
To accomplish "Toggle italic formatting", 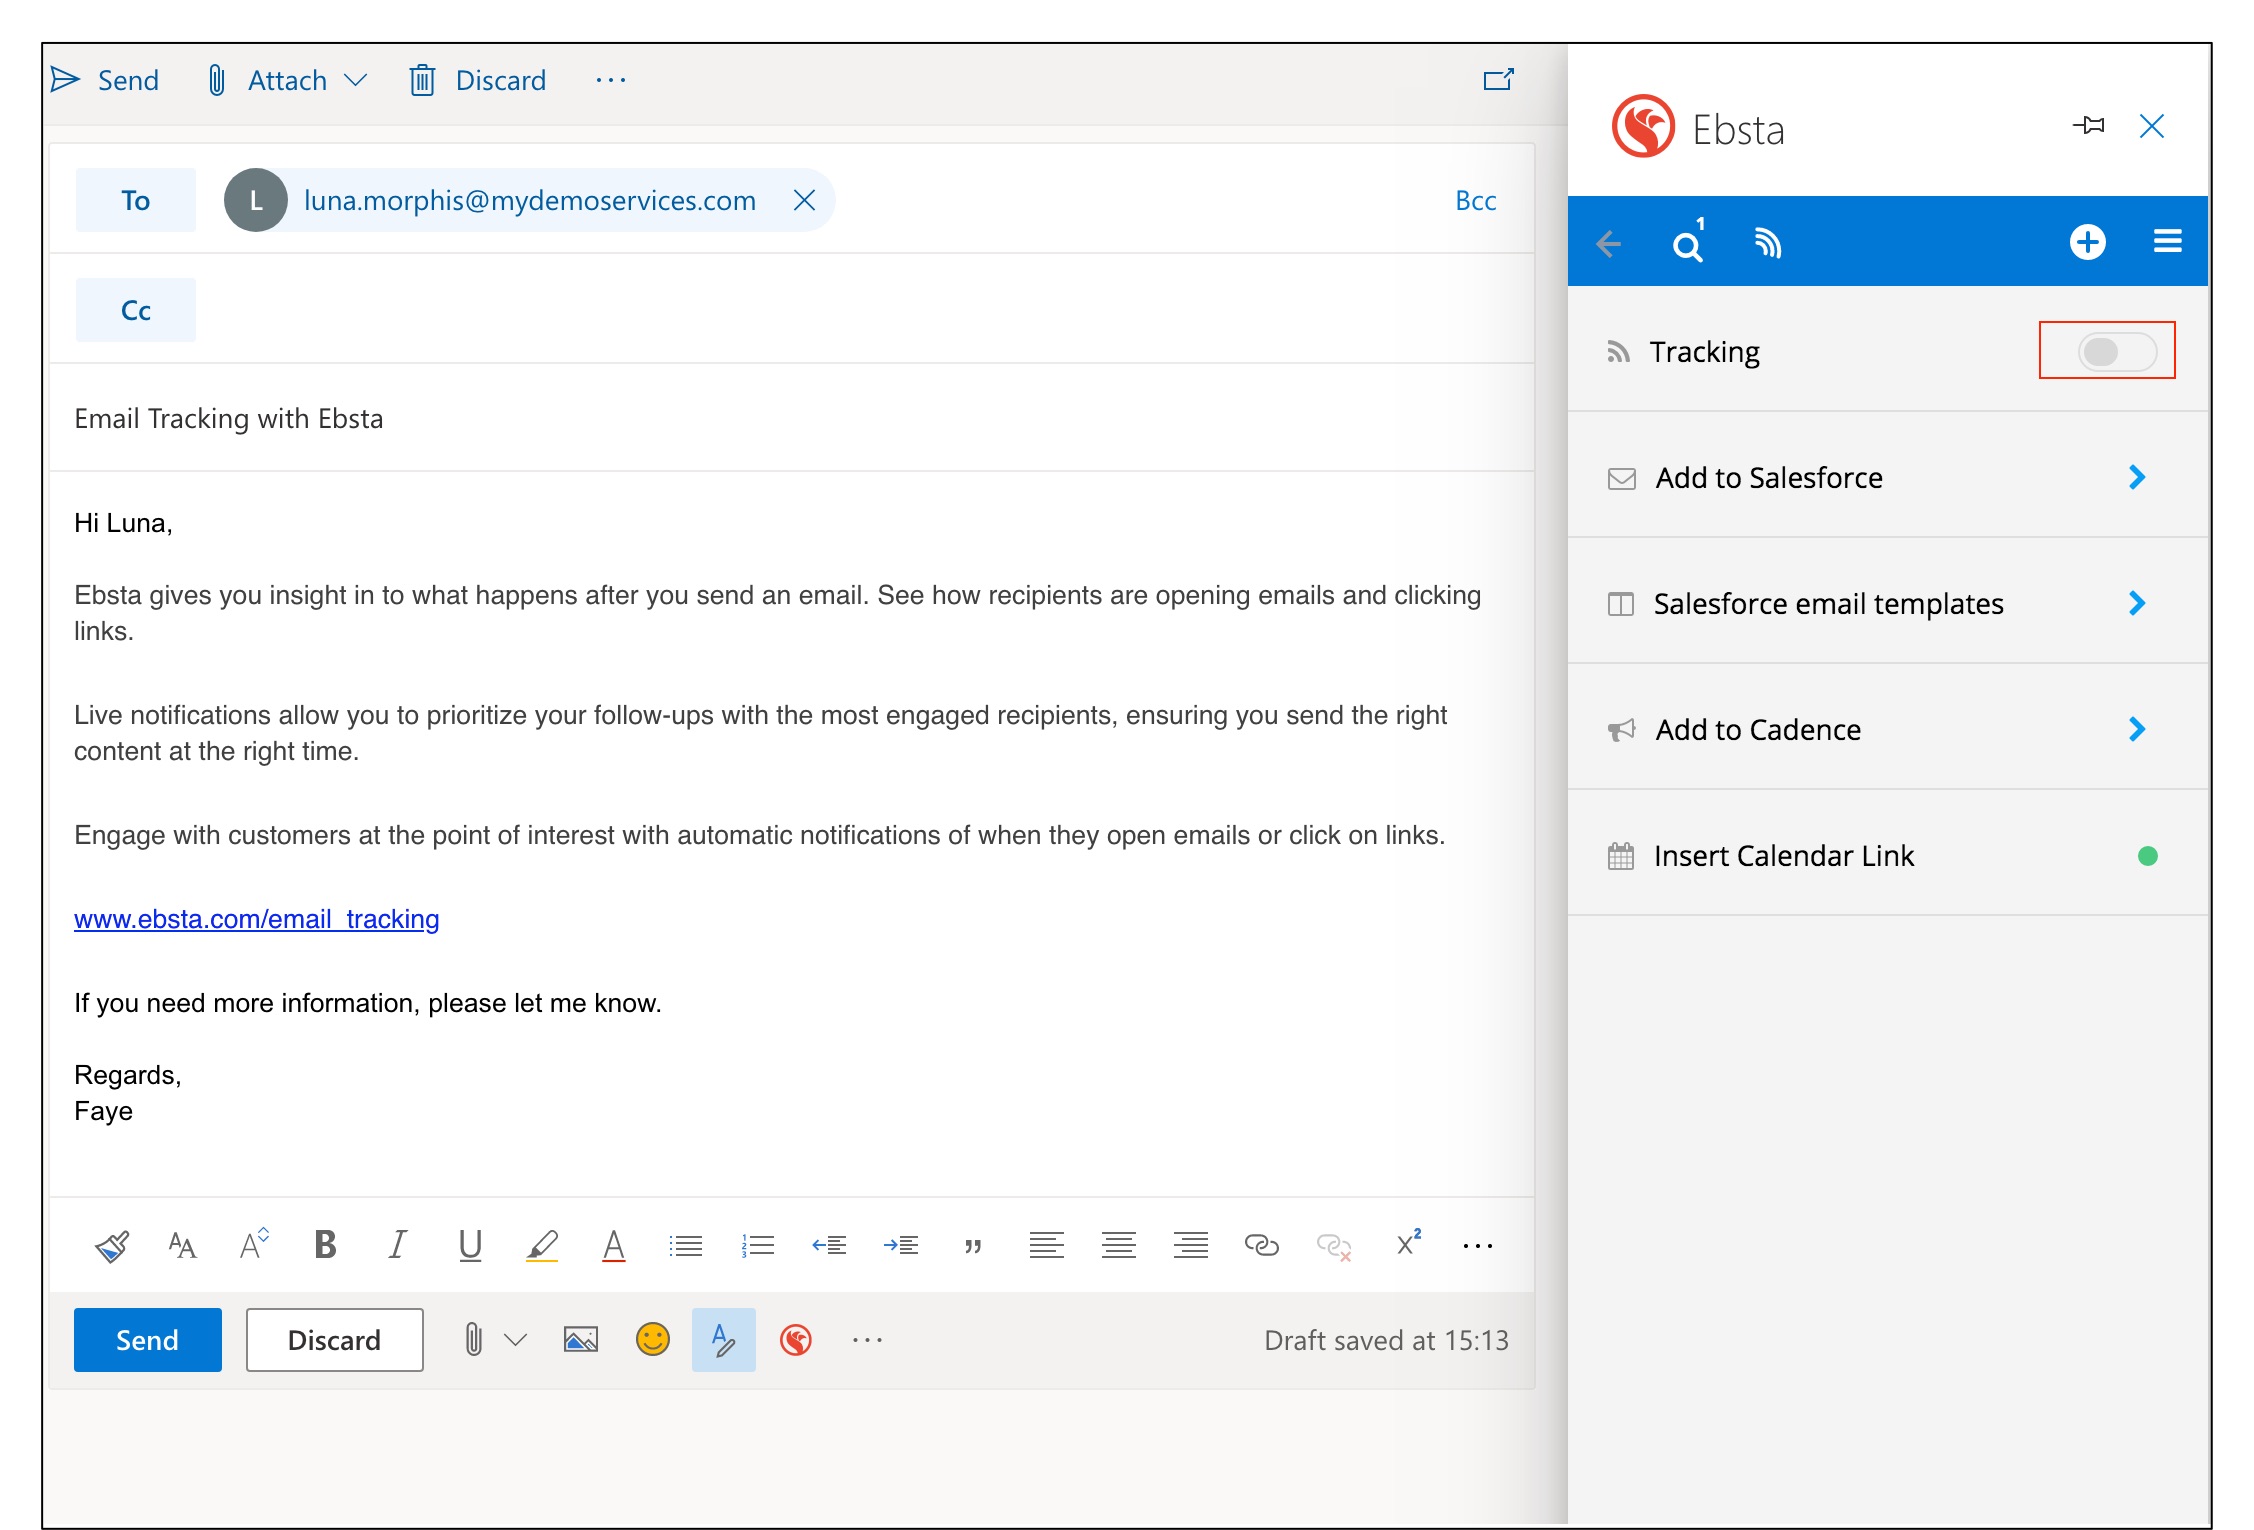I will click(397, 1245).
